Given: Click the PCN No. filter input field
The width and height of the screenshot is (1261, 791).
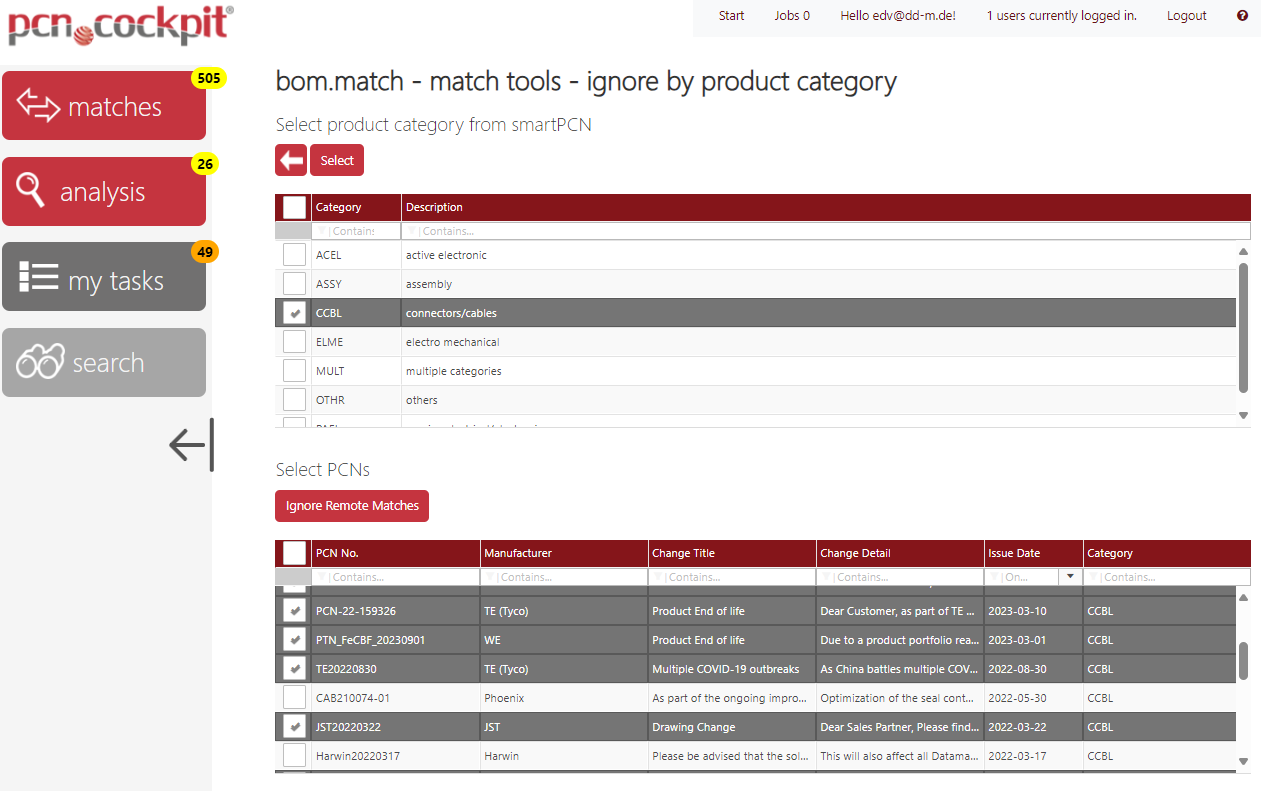Looking at the screenshot, I should click(396, 577).
